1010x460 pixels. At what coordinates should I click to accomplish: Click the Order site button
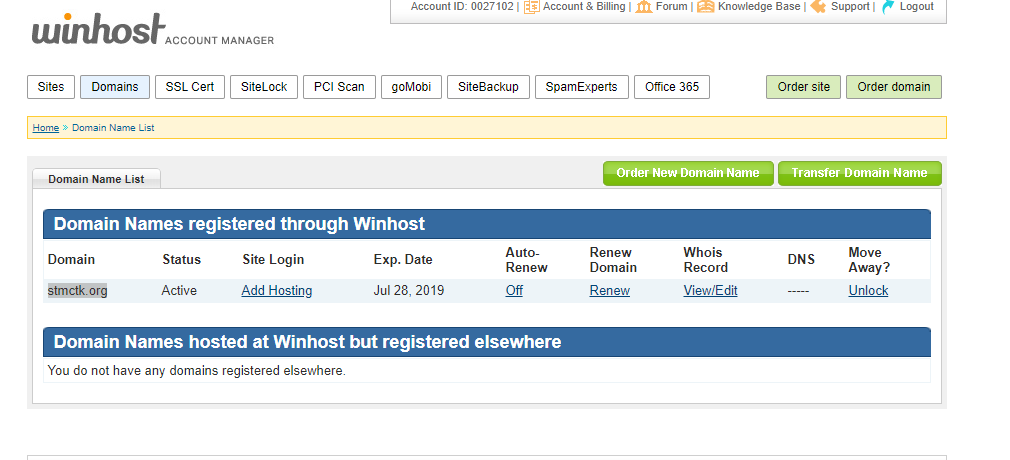click(x=804, y=87)
